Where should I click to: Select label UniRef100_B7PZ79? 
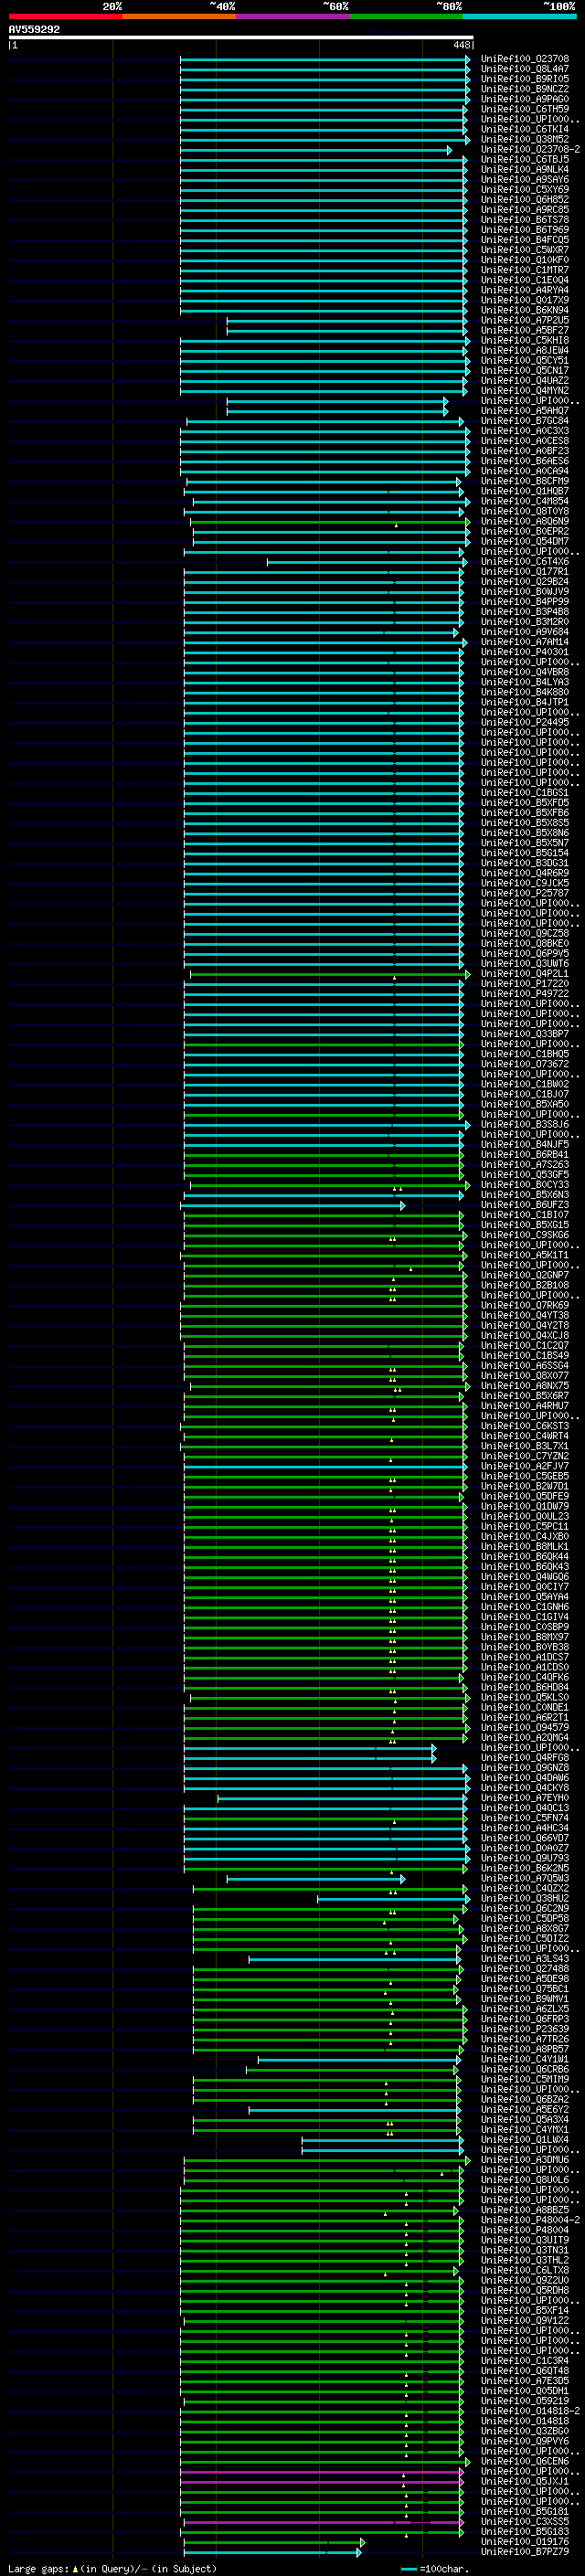tap(525, 2552)
